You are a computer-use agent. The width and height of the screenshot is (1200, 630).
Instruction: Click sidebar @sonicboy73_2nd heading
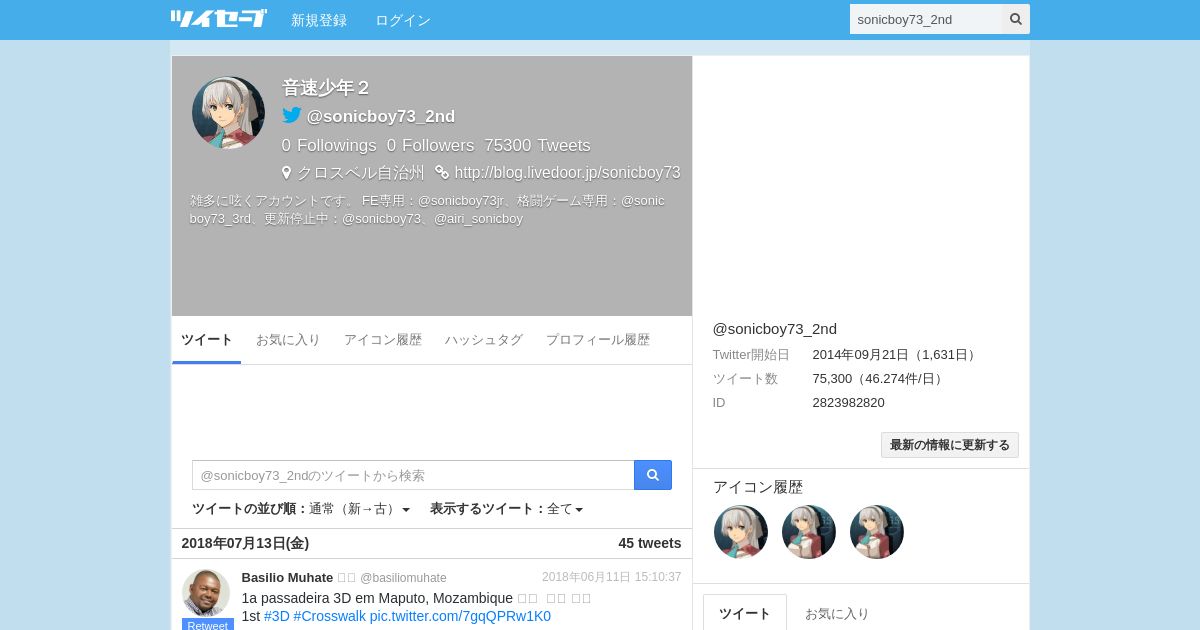tap(775, 329)
